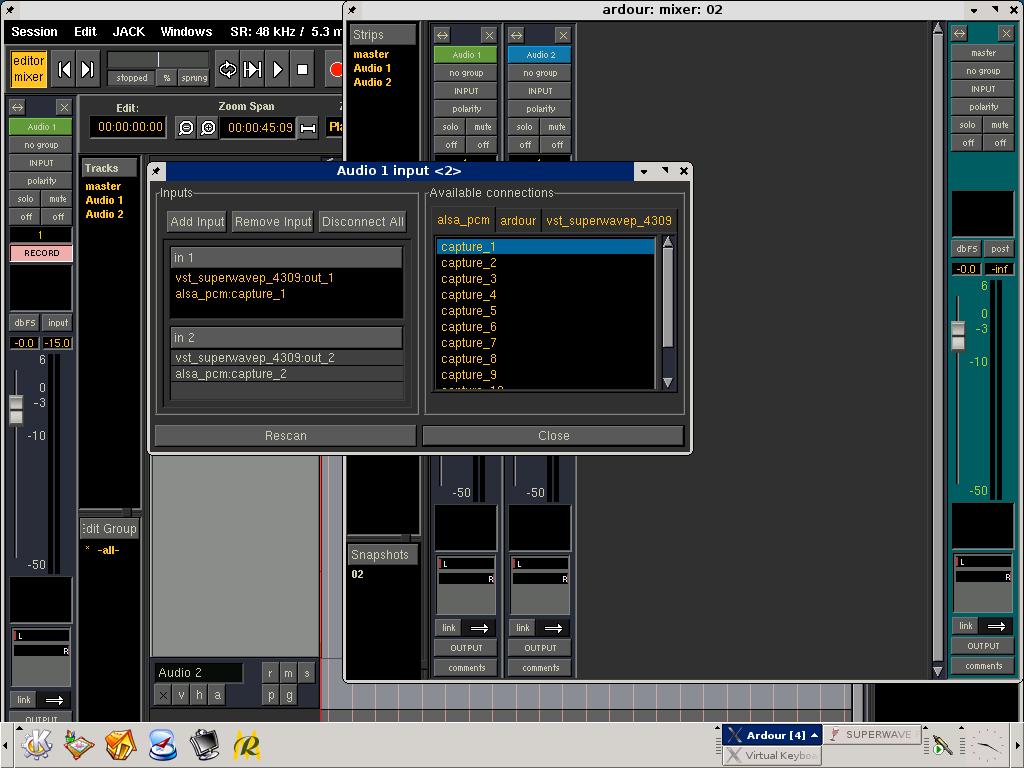Click Add Input button
The width and height of the screenshot is (1024, 768).
pos(197,222)
